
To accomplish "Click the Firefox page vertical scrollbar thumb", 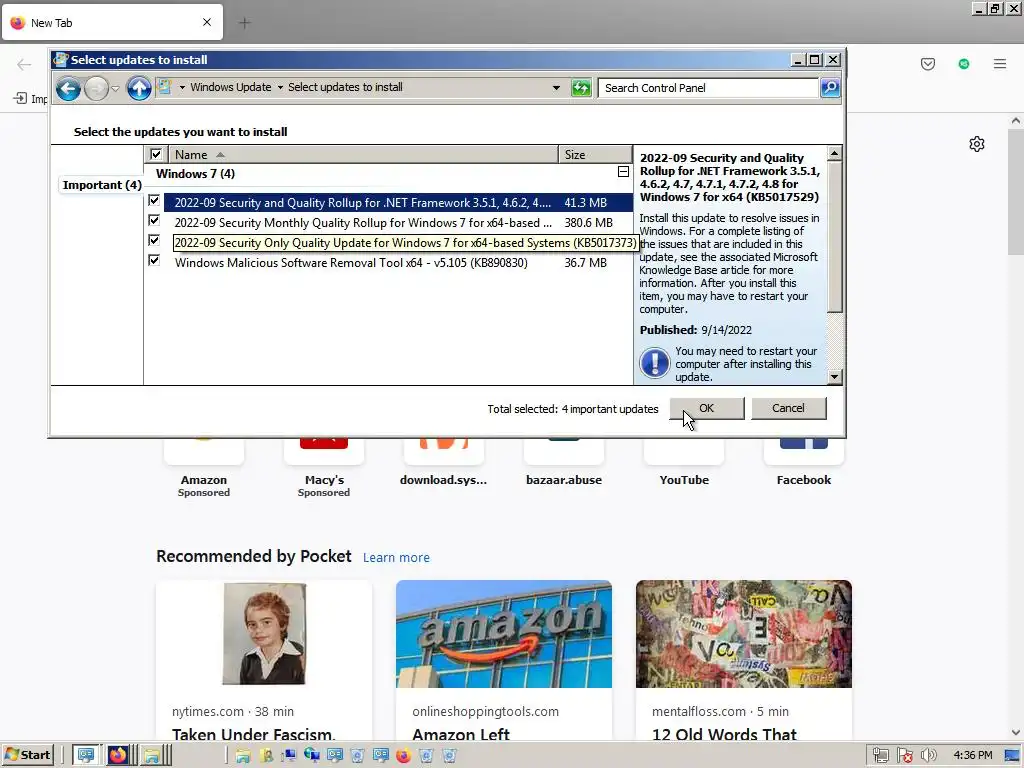I will coord(1015,192).
